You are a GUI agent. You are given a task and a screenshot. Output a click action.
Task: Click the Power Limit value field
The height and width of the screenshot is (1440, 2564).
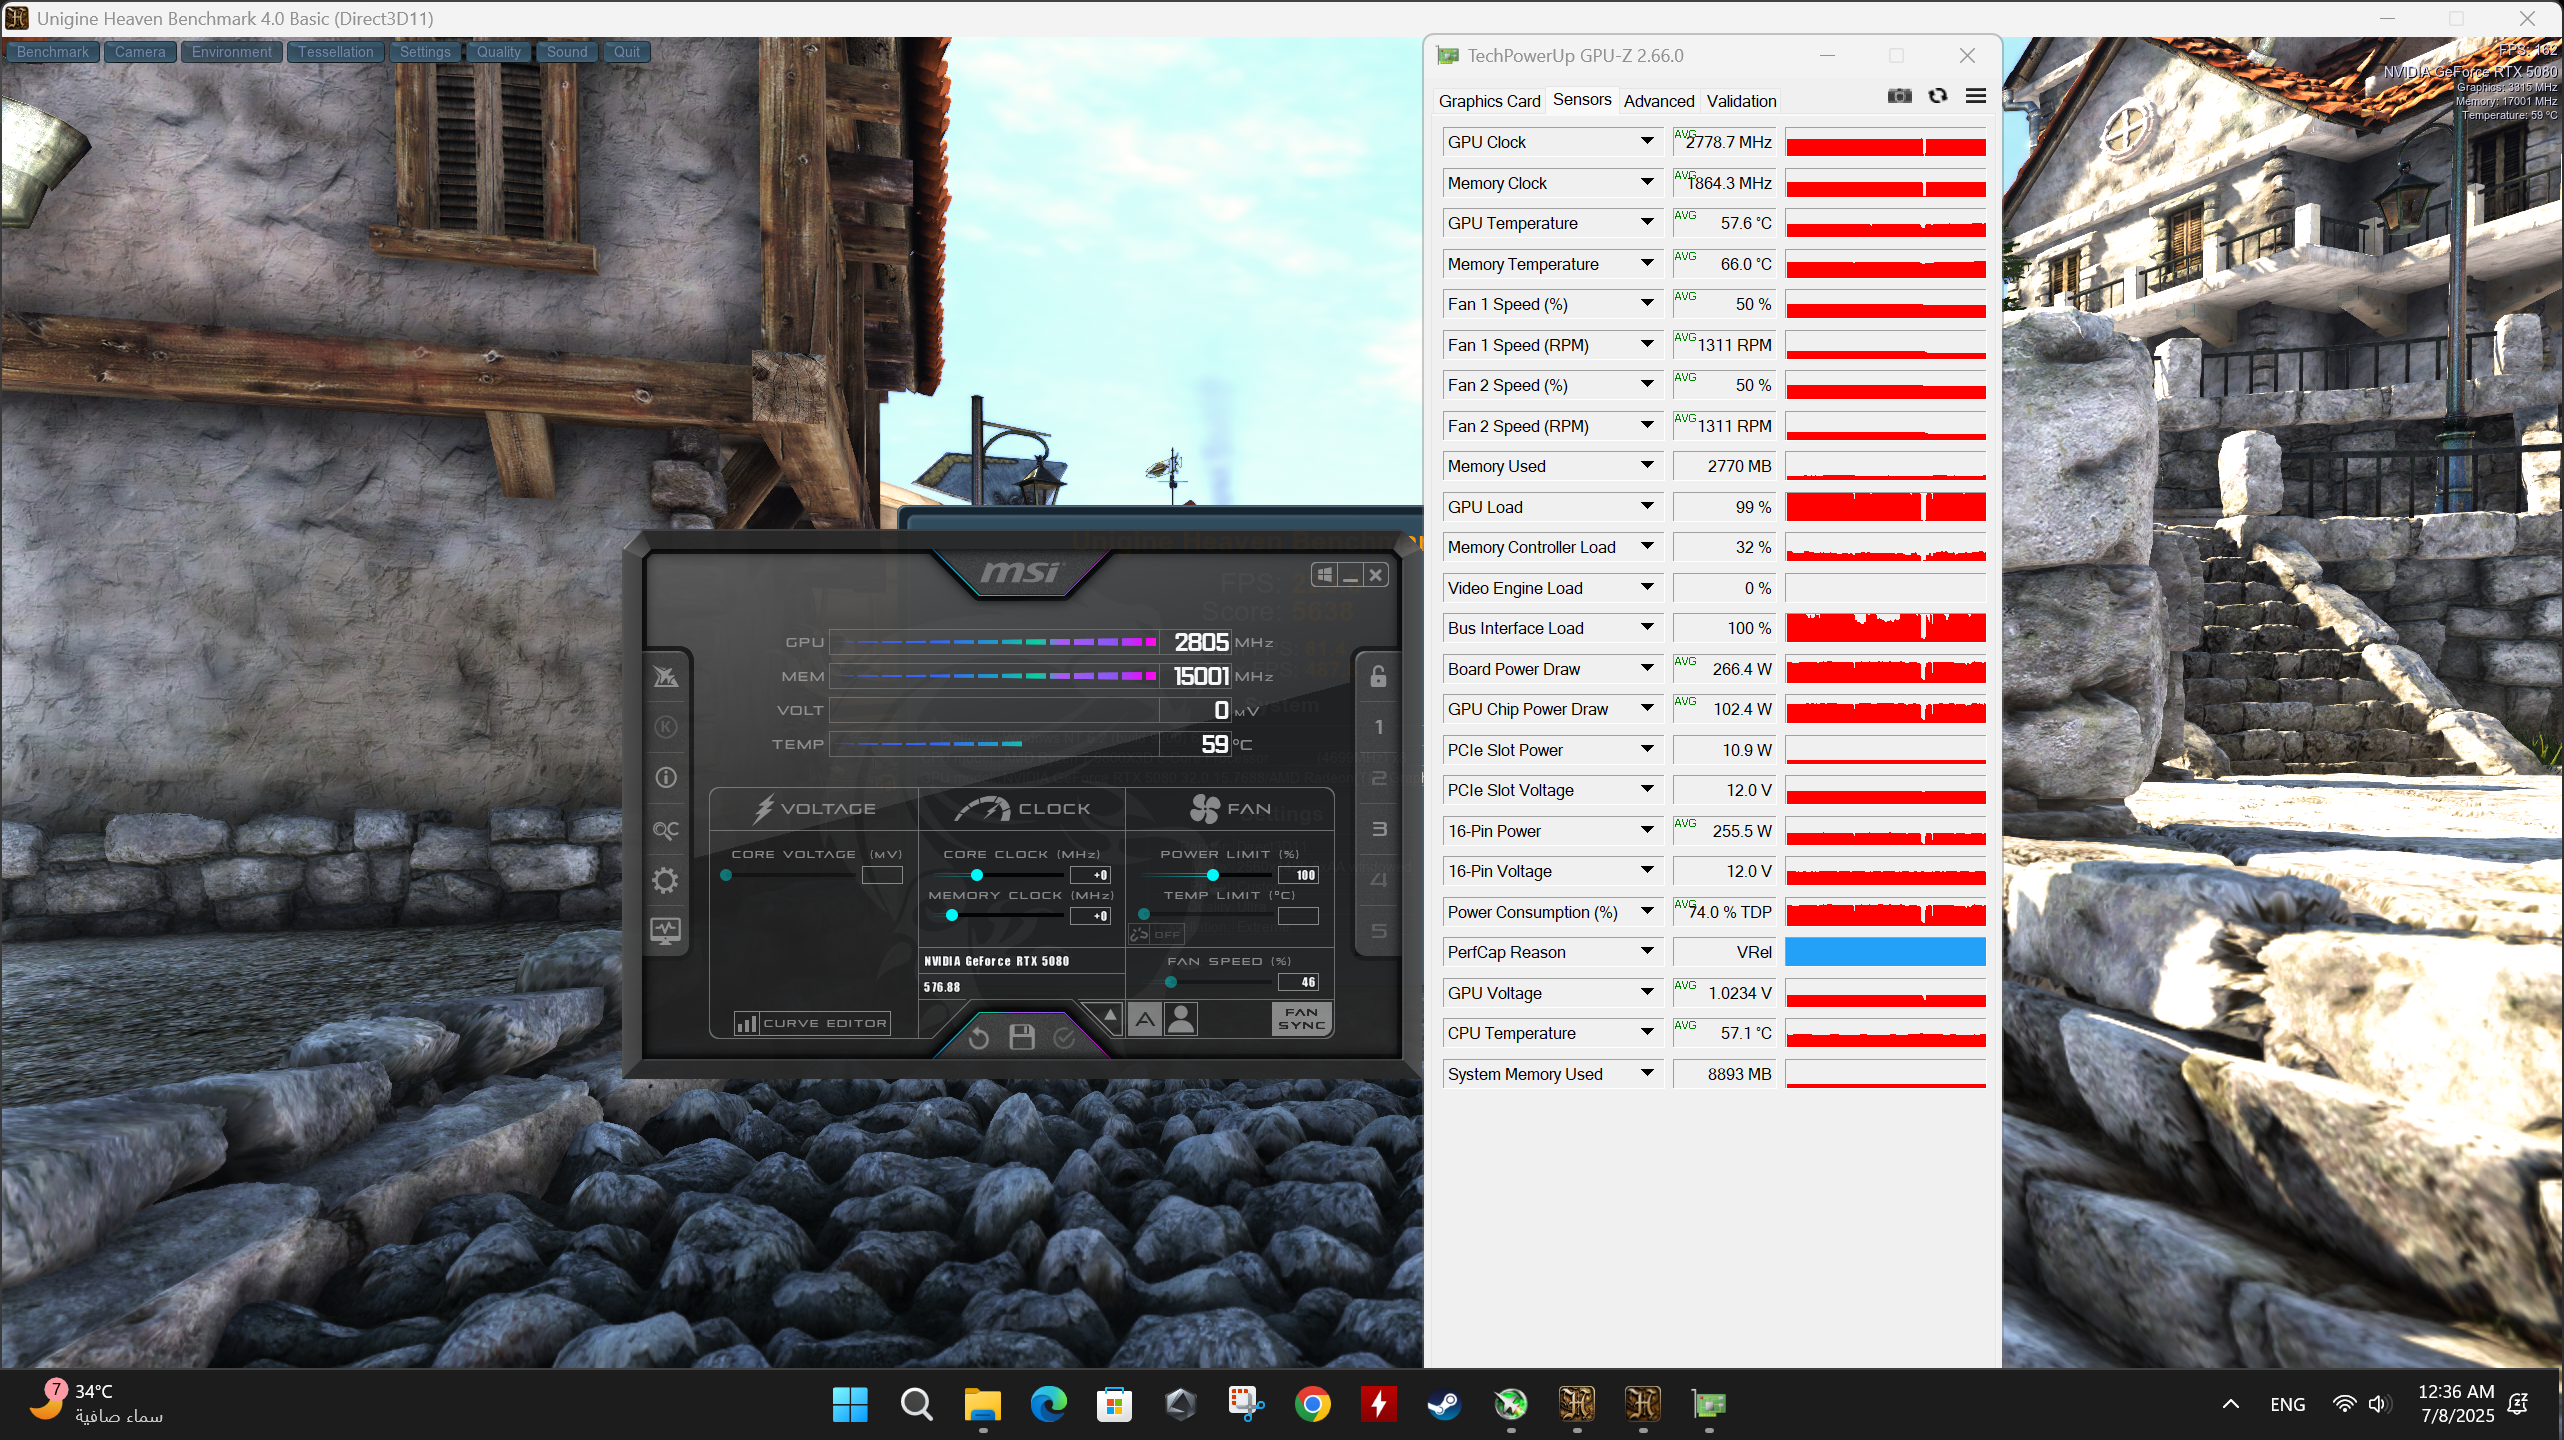pyautogui.click(x=1299, y=875)
